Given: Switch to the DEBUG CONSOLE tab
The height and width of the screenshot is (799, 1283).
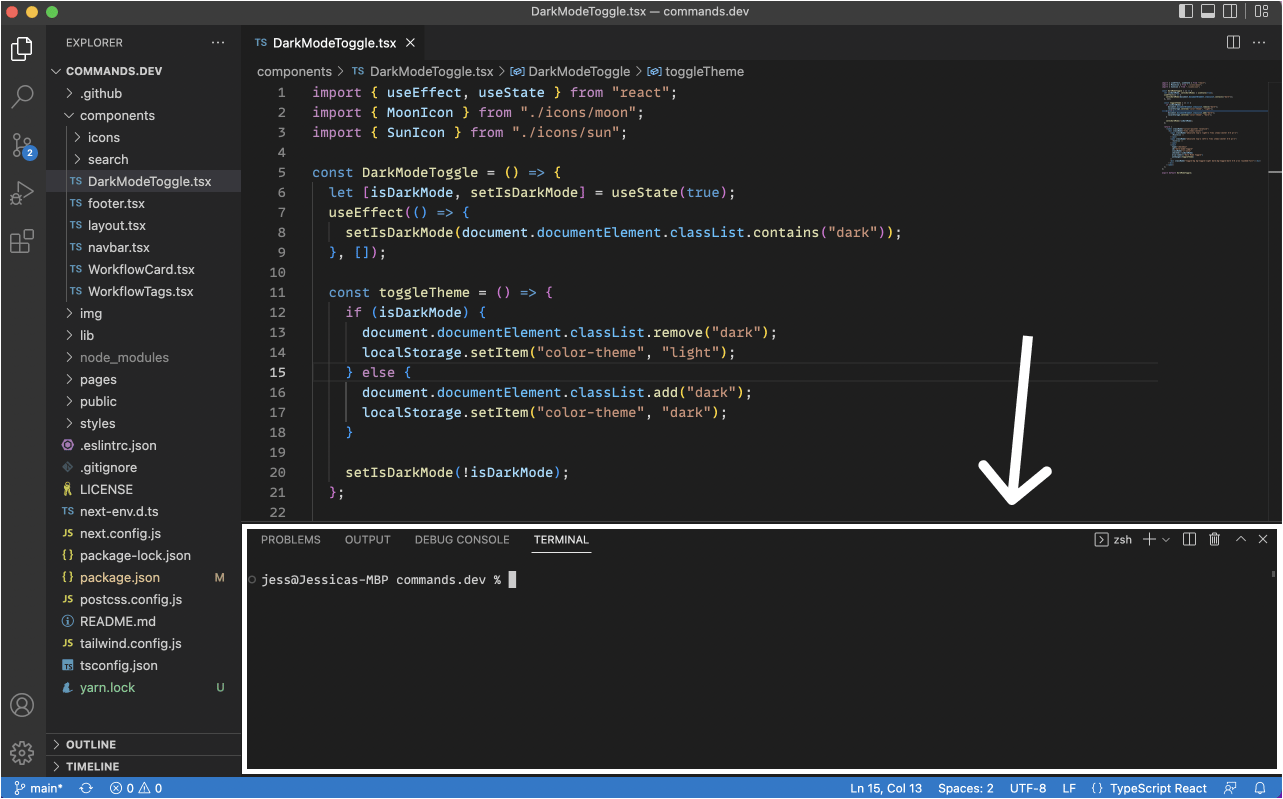Looking at the screenshot, I should click(x=461, y=539).
